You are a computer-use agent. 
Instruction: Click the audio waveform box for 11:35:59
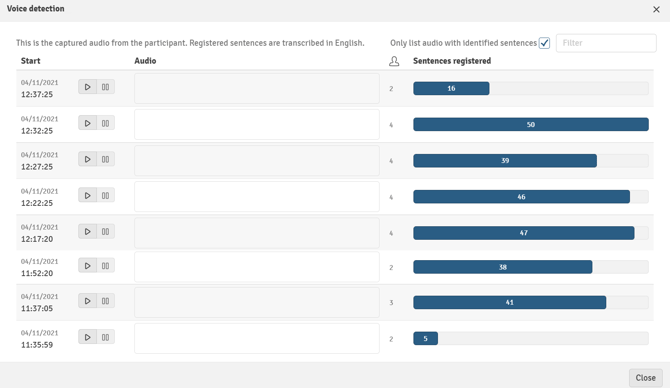coord(257,338)
